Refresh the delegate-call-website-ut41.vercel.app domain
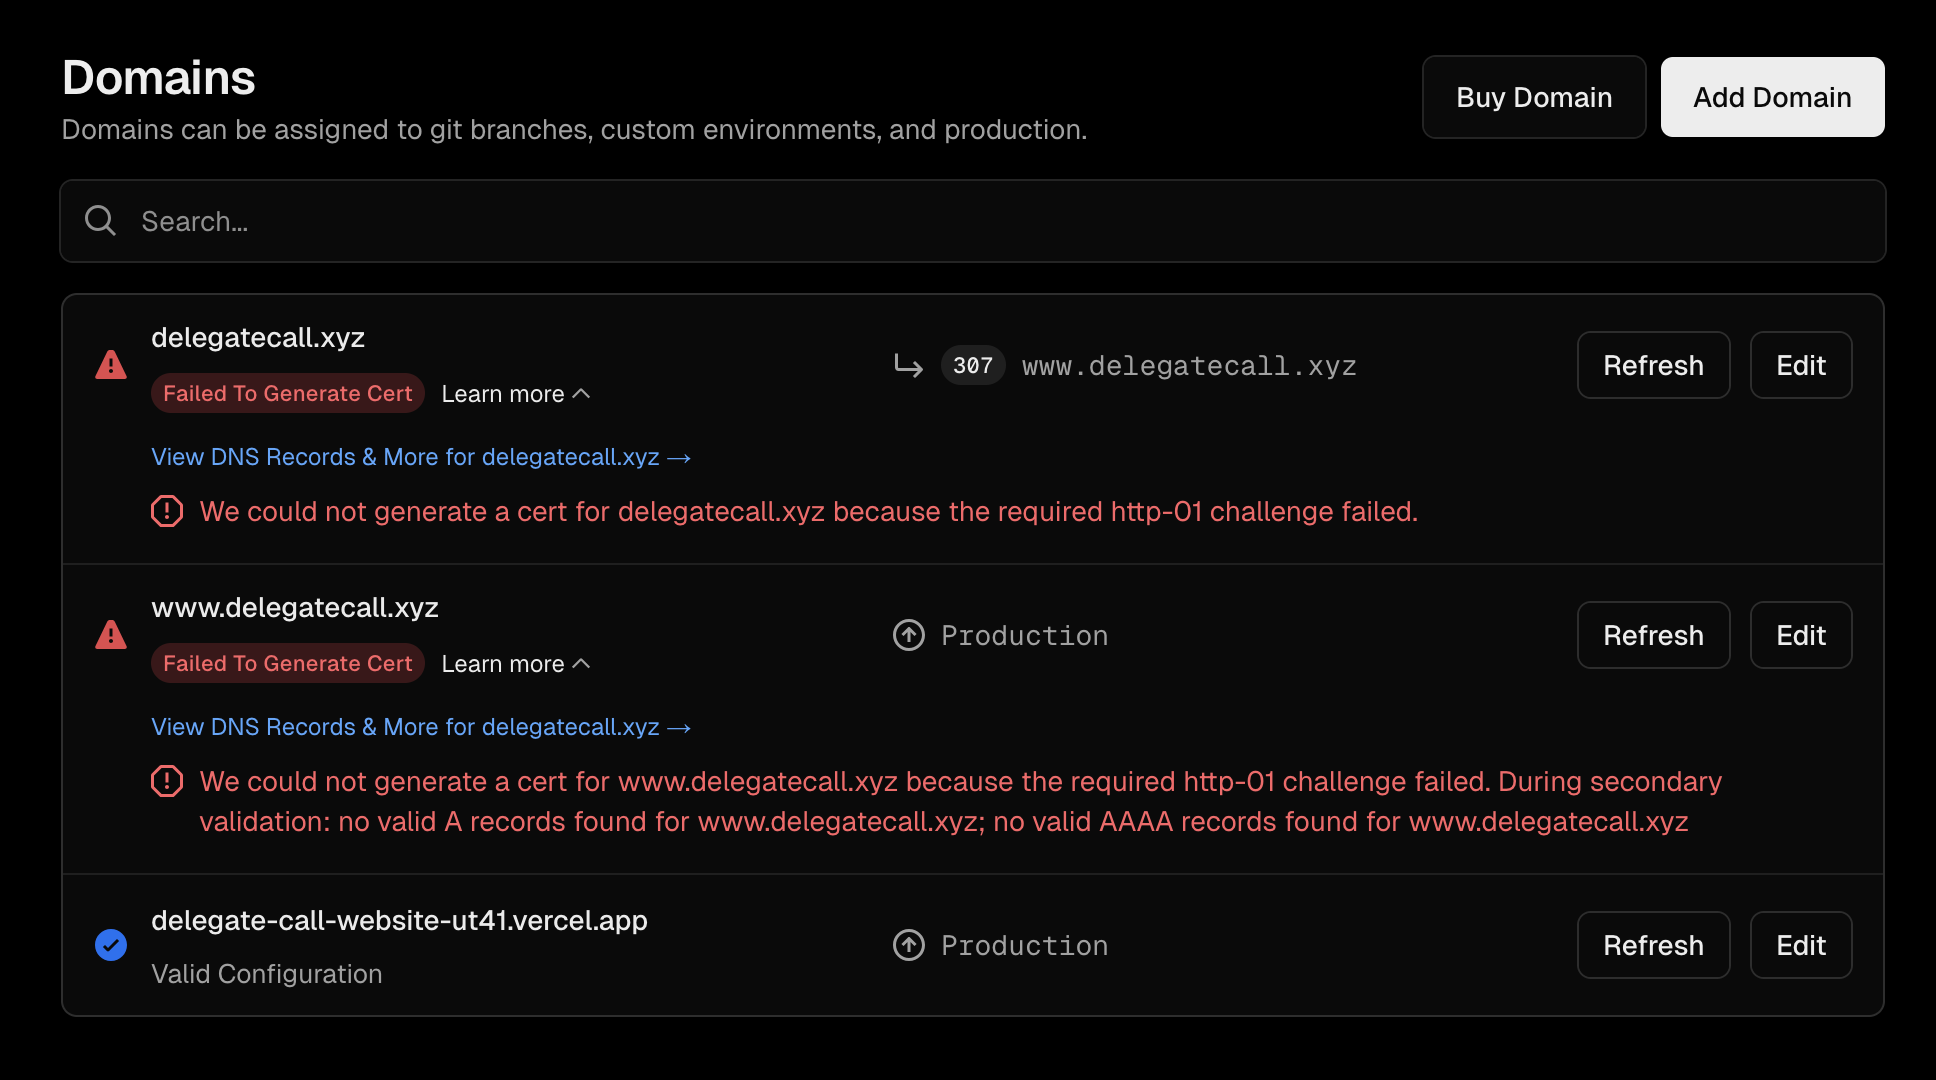 coord(1652,945)
